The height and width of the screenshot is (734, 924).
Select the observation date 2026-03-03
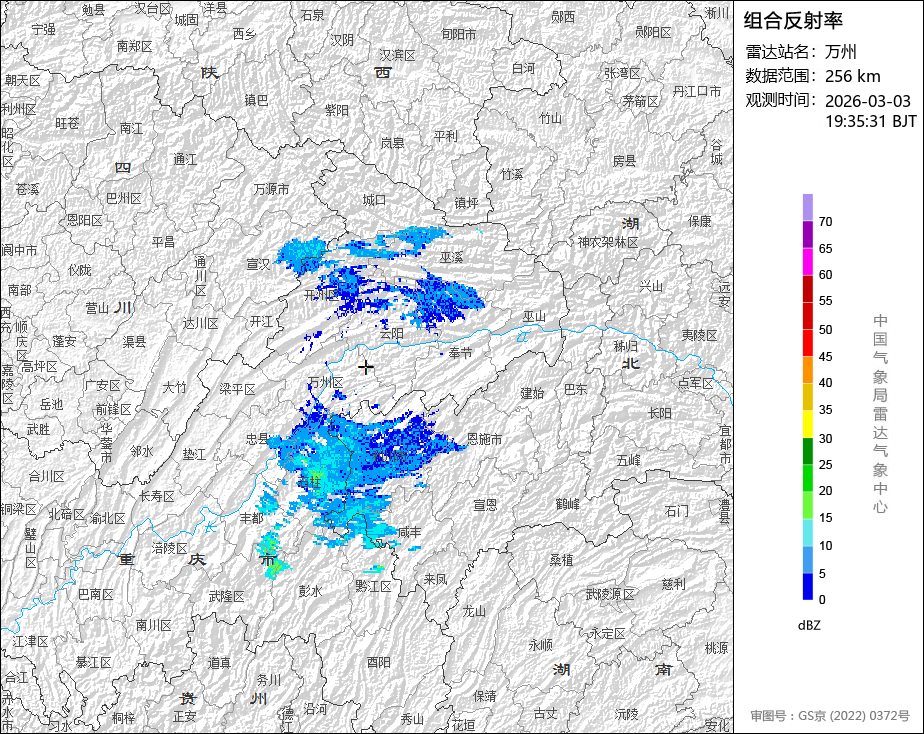coord(867,101)
